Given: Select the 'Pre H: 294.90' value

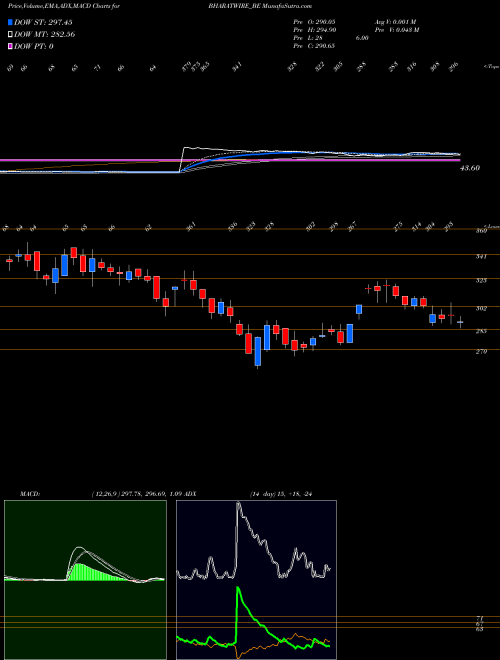Looking at the screenshot, I should 314,30.
